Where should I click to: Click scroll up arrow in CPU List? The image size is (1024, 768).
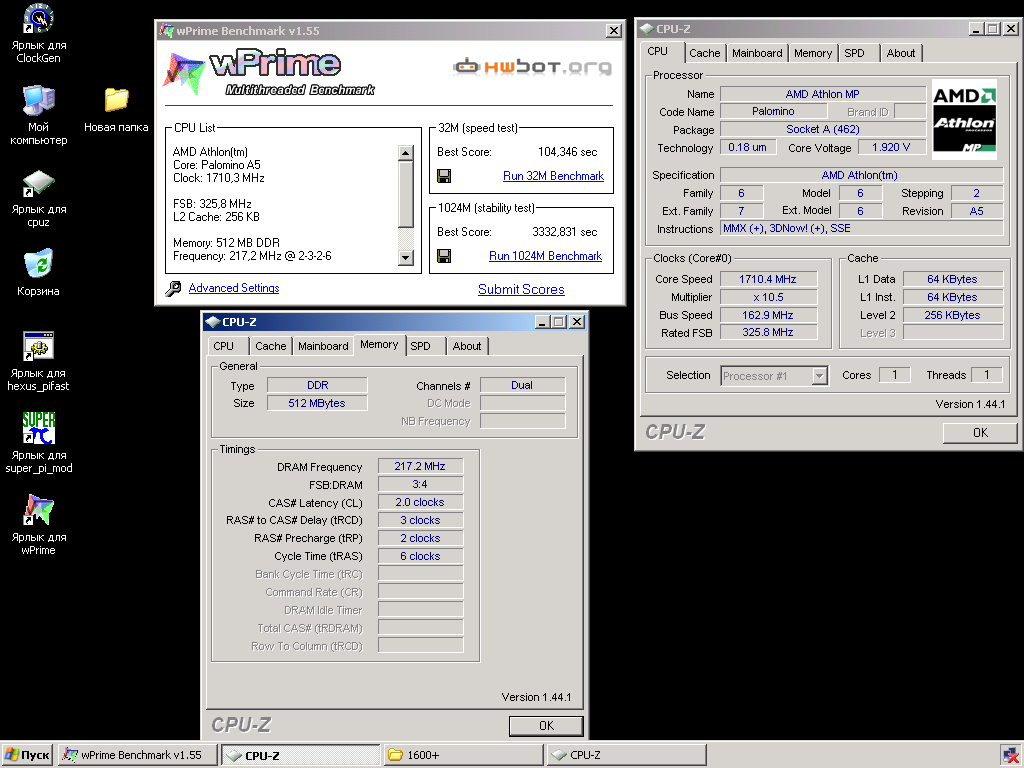(x=406, y=153)
